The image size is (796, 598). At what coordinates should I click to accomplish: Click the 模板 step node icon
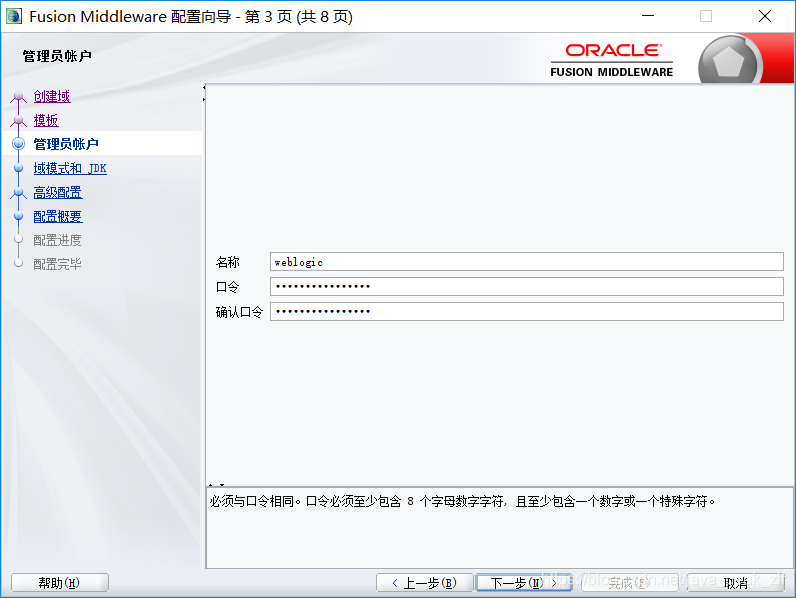18,120
